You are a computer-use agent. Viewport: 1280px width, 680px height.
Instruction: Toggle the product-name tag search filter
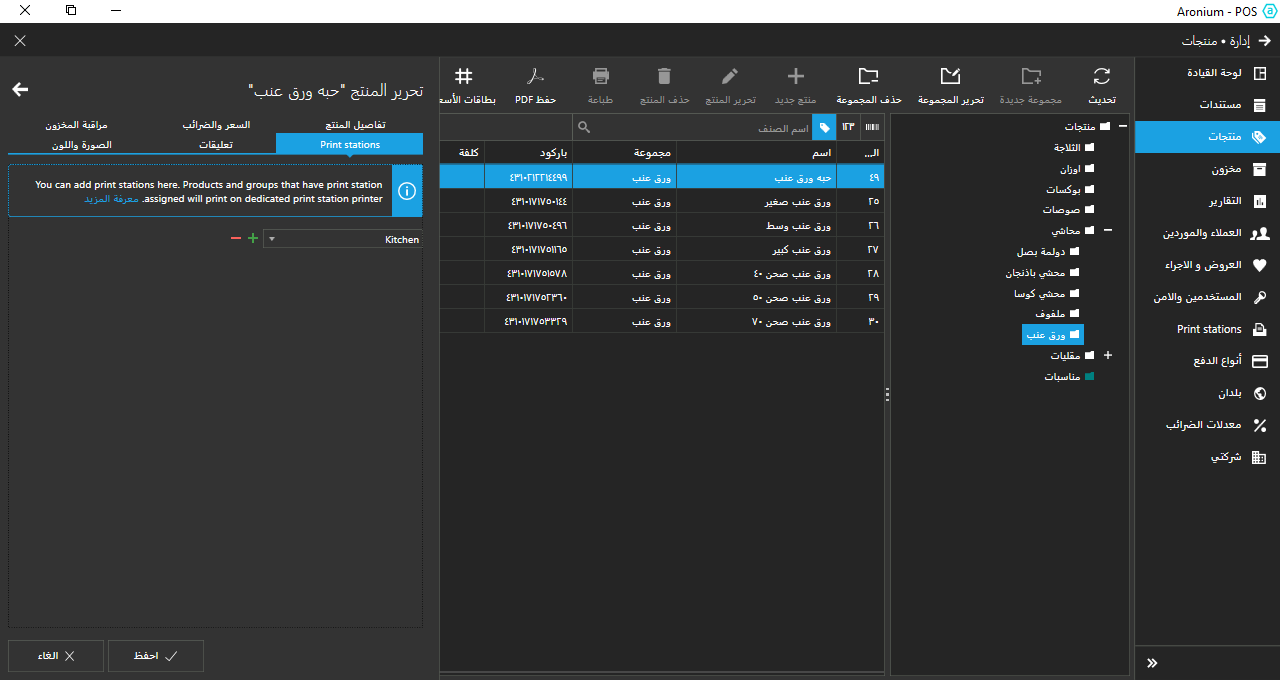(x=823, y=127)
